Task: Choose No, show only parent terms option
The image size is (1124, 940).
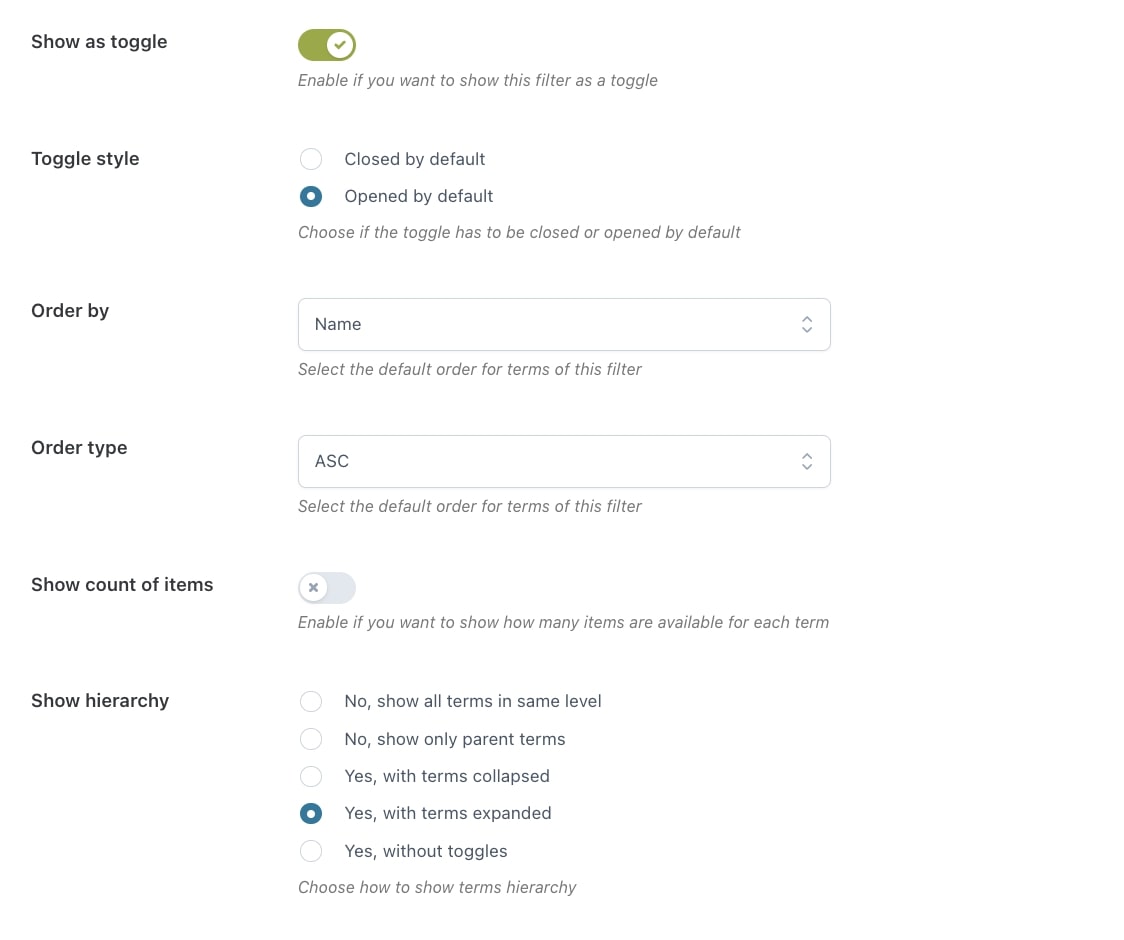Action: (x=311, y=739)
